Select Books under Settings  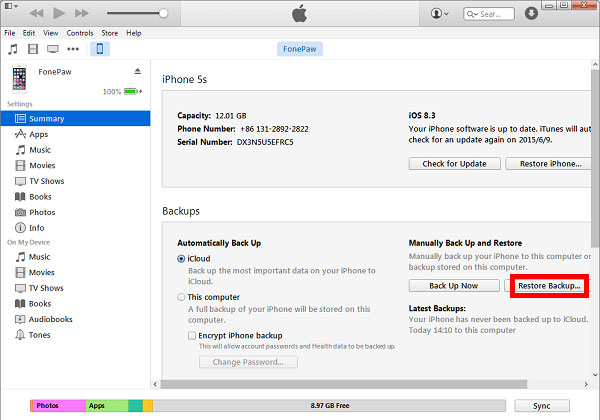[75, 197]
